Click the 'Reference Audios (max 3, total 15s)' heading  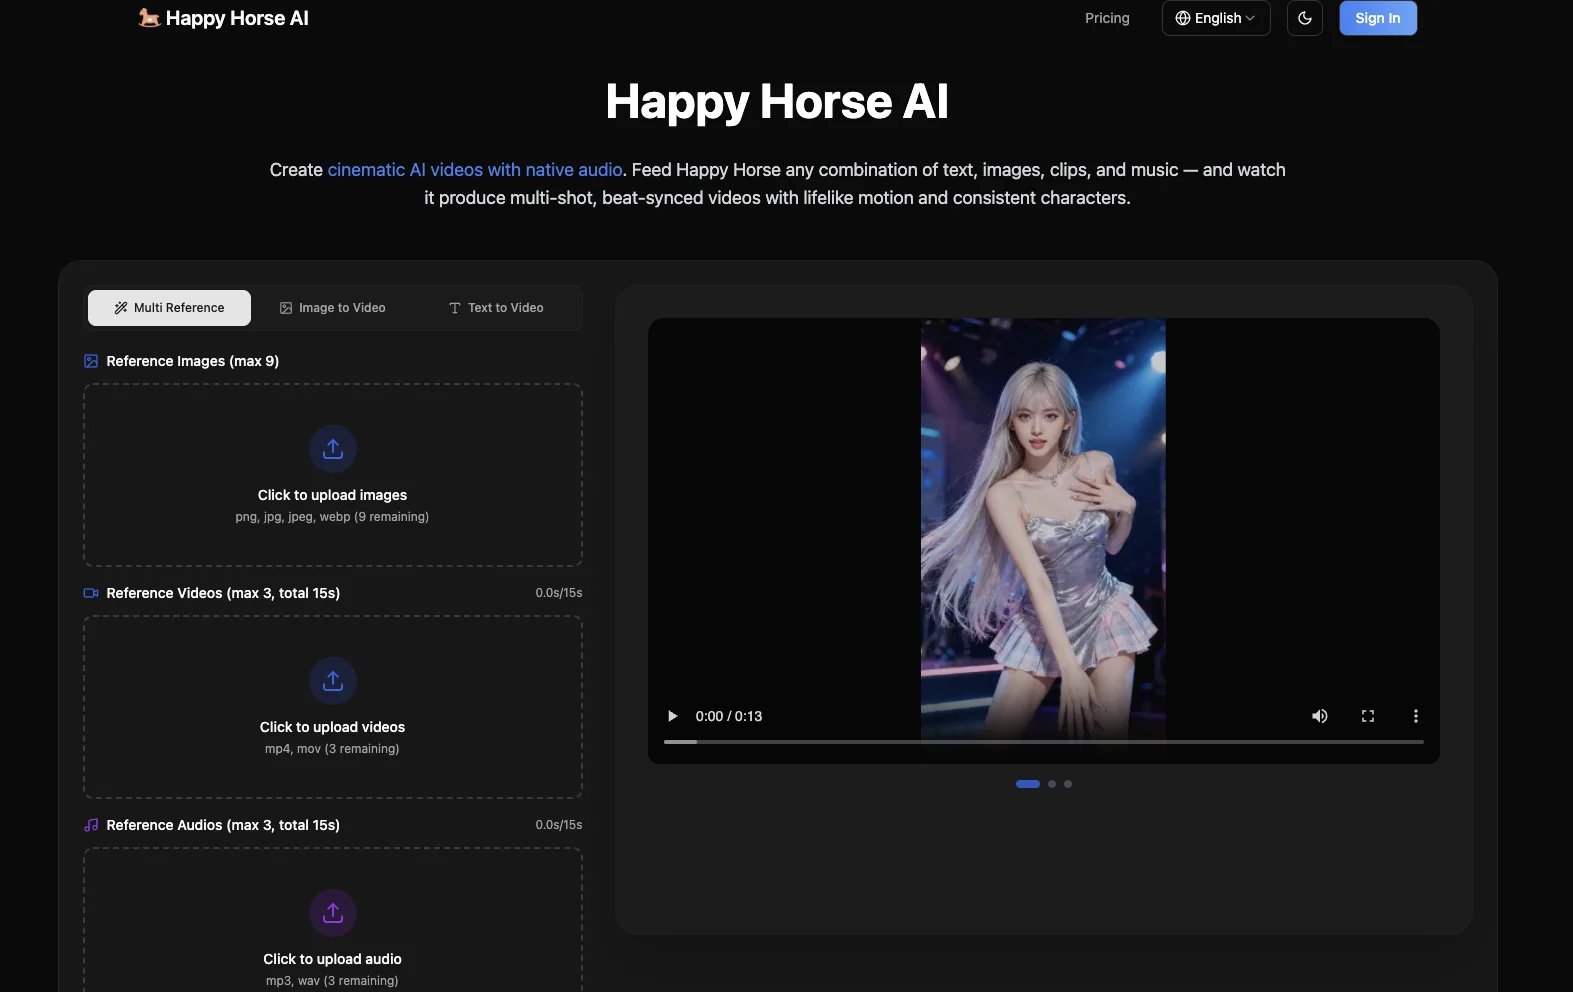tap(223, 825)
